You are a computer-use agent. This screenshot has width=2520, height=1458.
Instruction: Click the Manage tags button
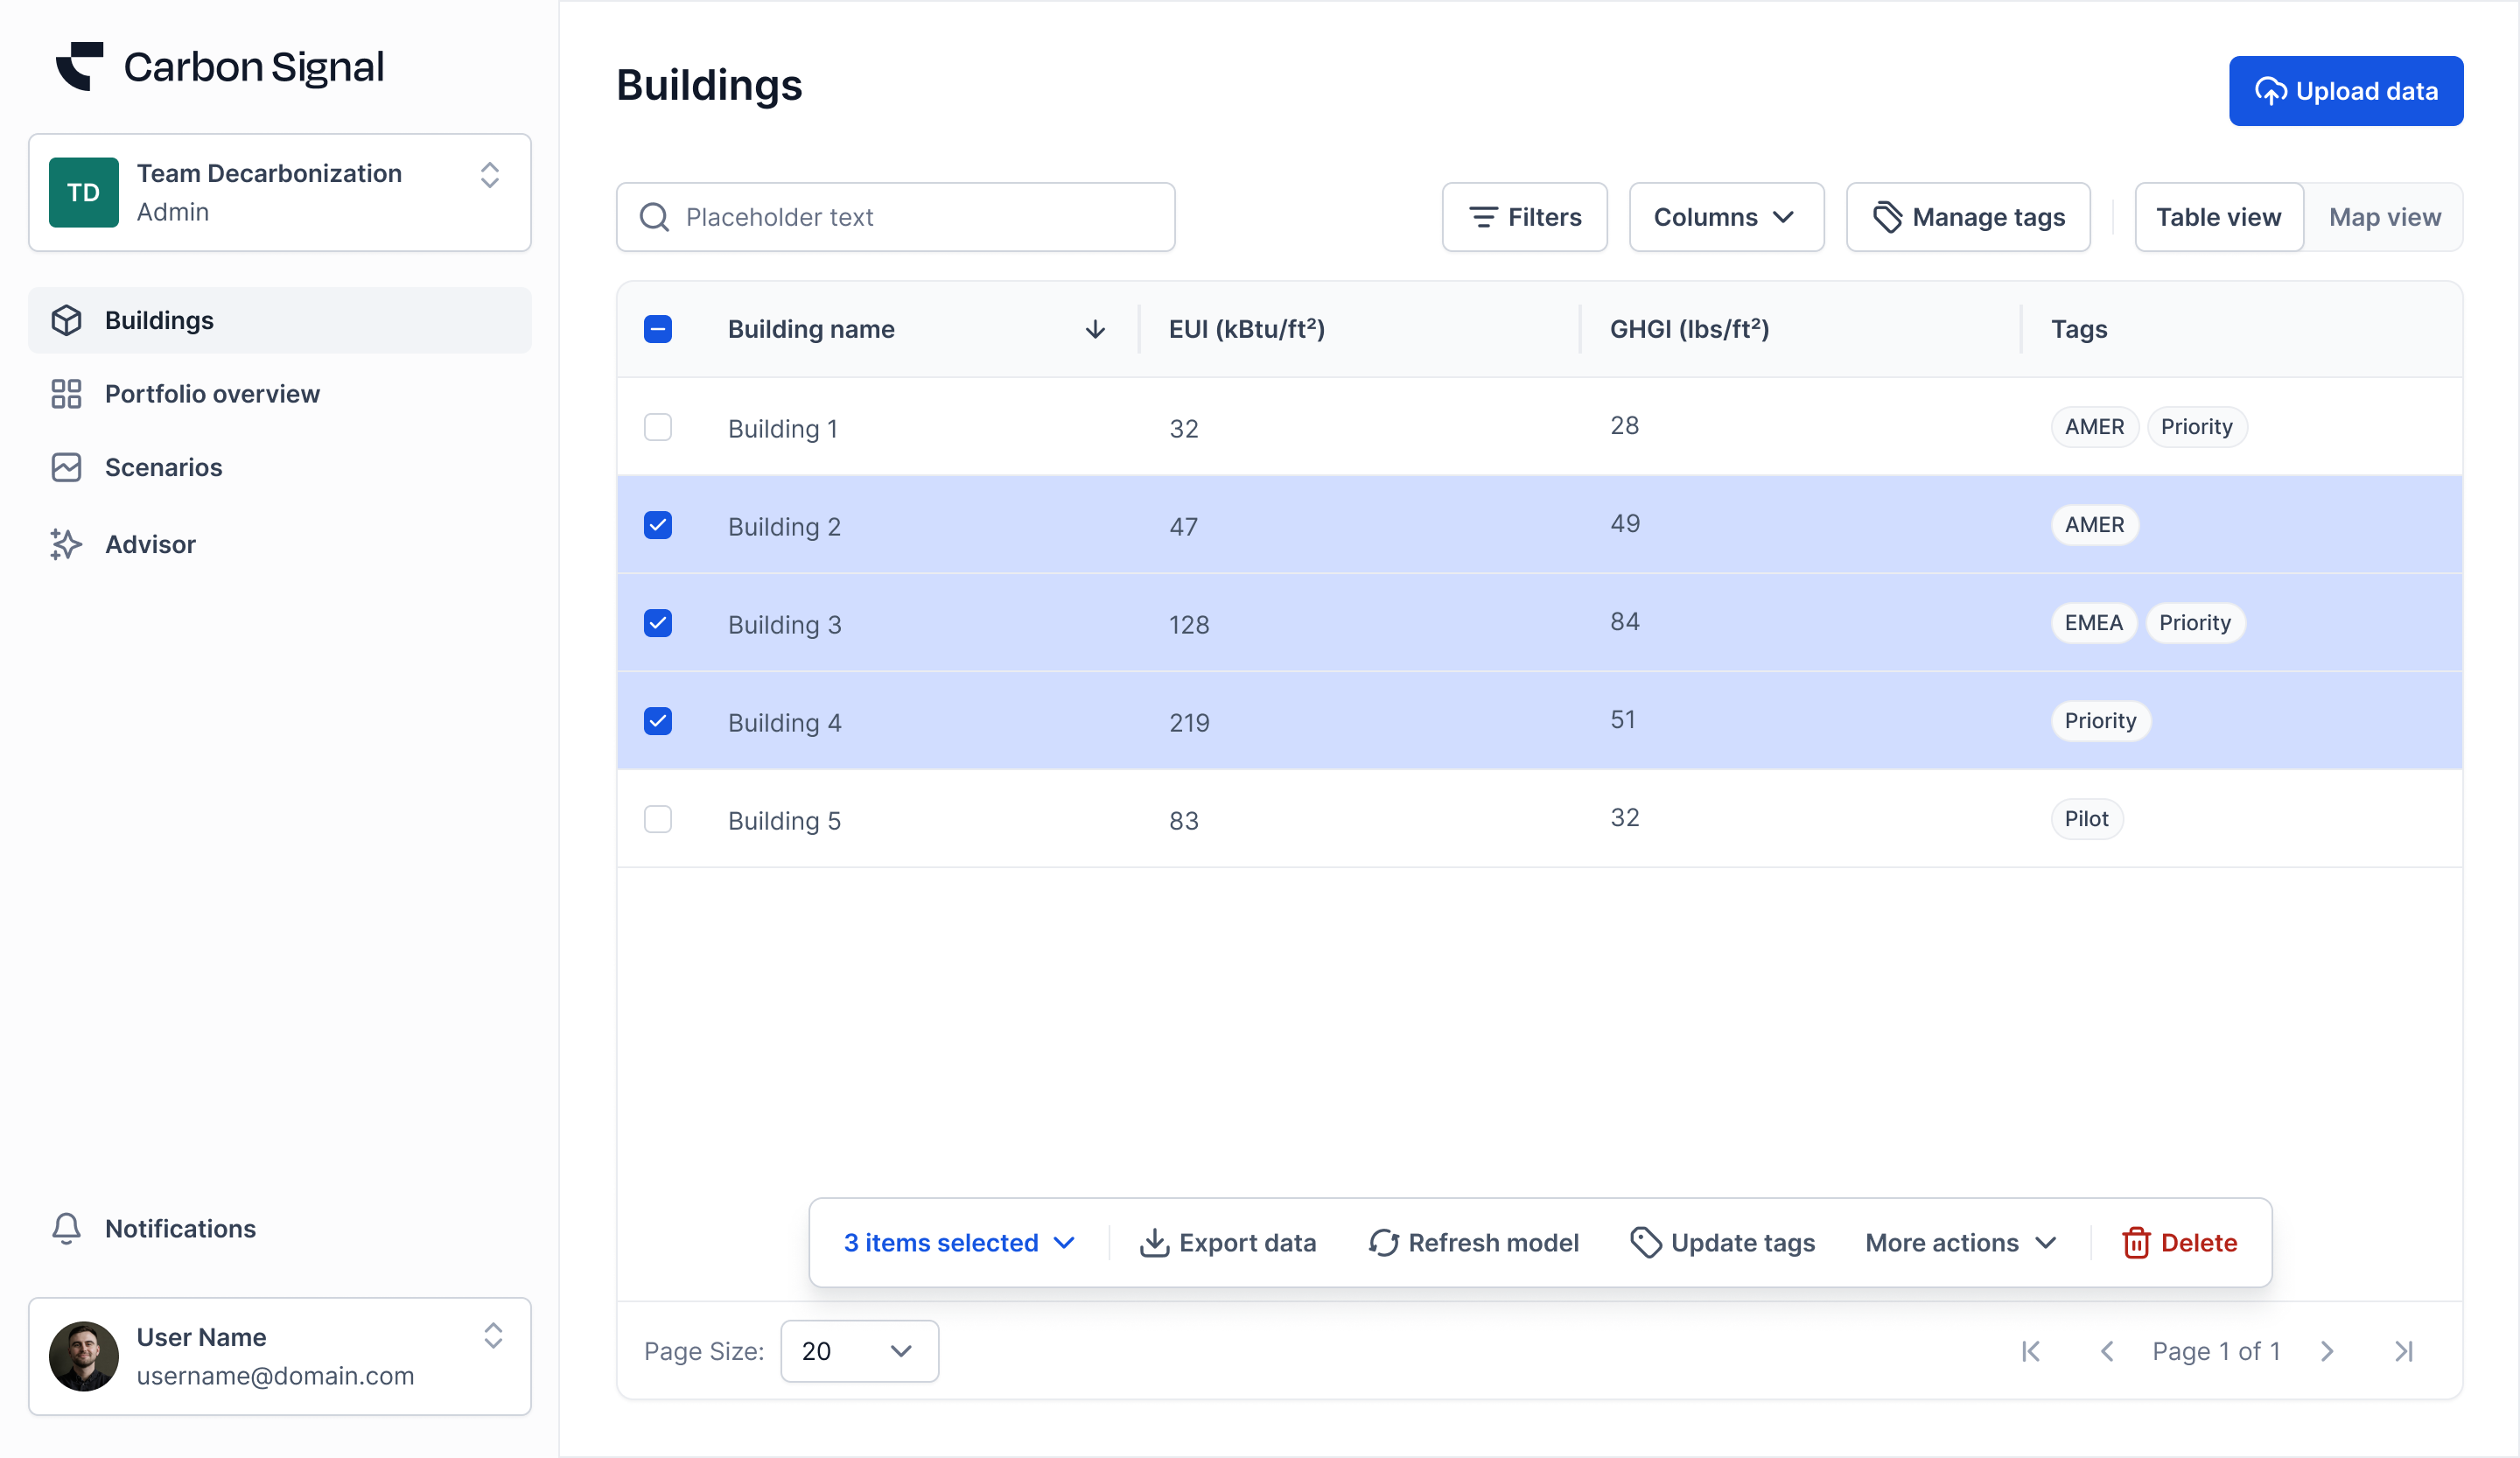[1968, 217]
